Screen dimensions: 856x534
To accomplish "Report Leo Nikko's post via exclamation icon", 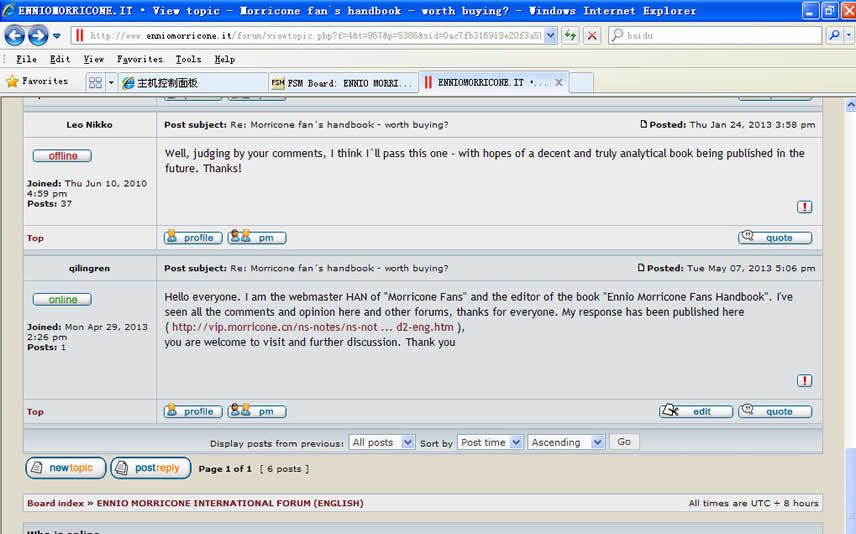I will coord(804,207).
